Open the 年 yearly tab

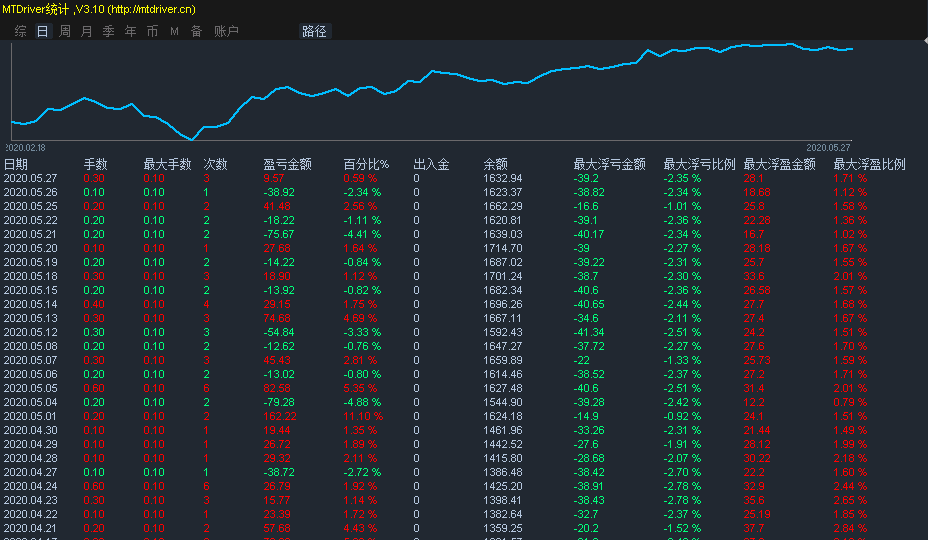(130, 31)
